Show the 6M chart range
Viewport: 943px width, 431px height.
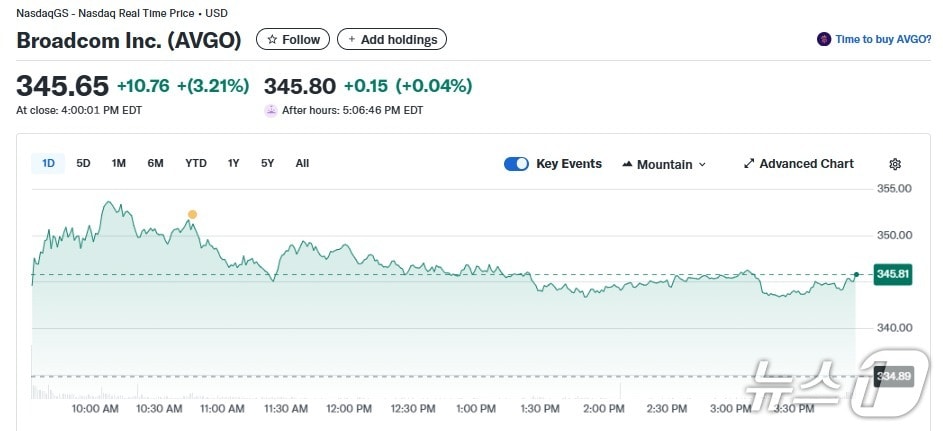coord(155,163)
